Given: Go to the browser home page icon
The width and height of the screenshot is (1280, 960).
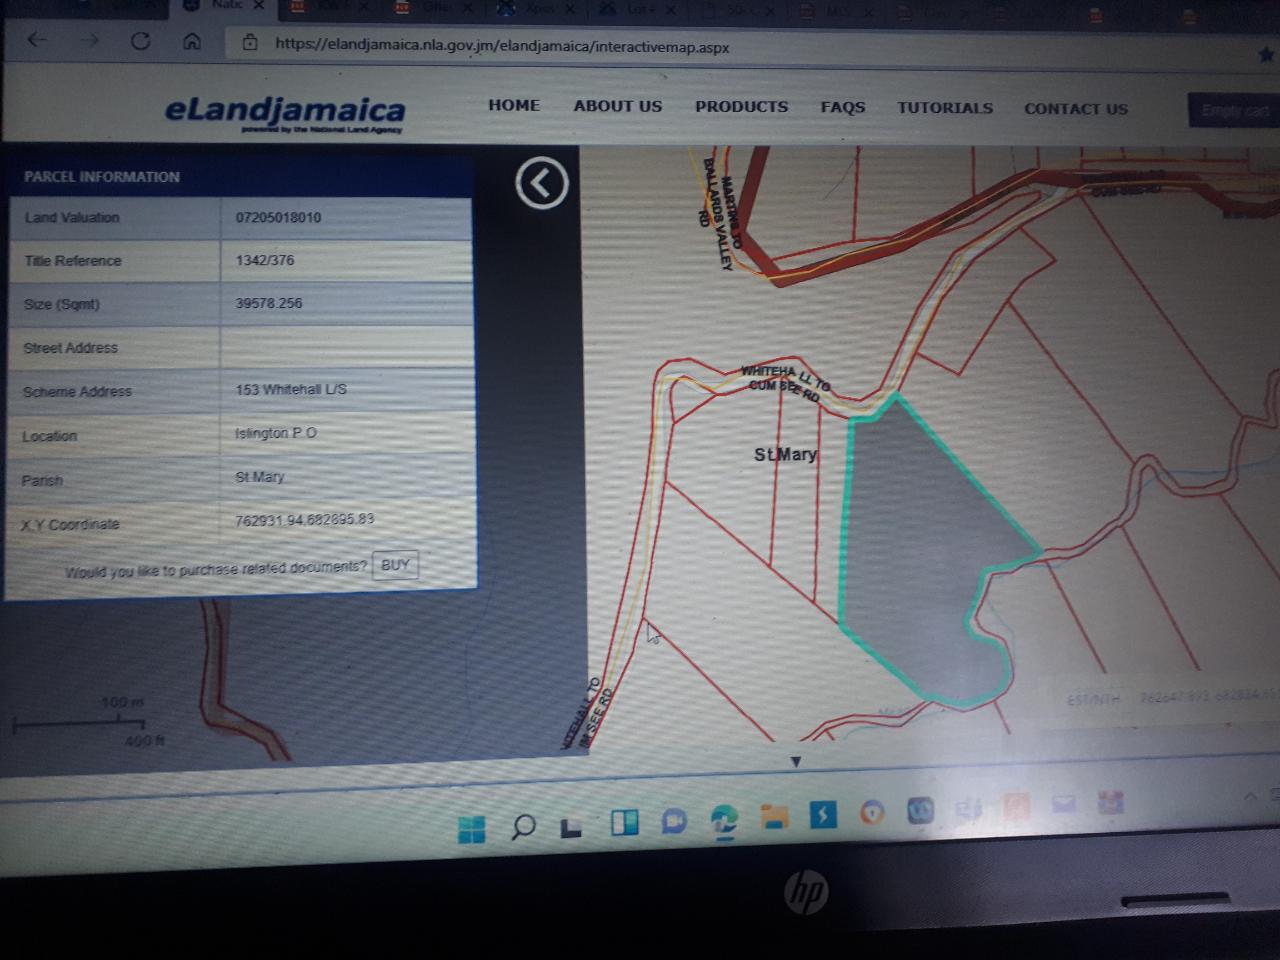Looking at the screenshot, I should pyautogui.click(x=192, y=41).
